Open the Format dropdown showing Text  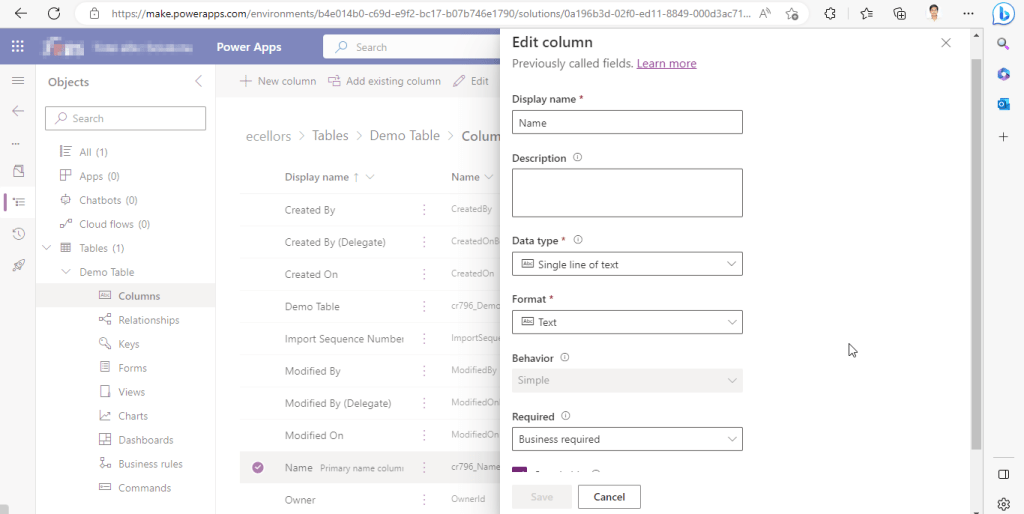[627, 322]
